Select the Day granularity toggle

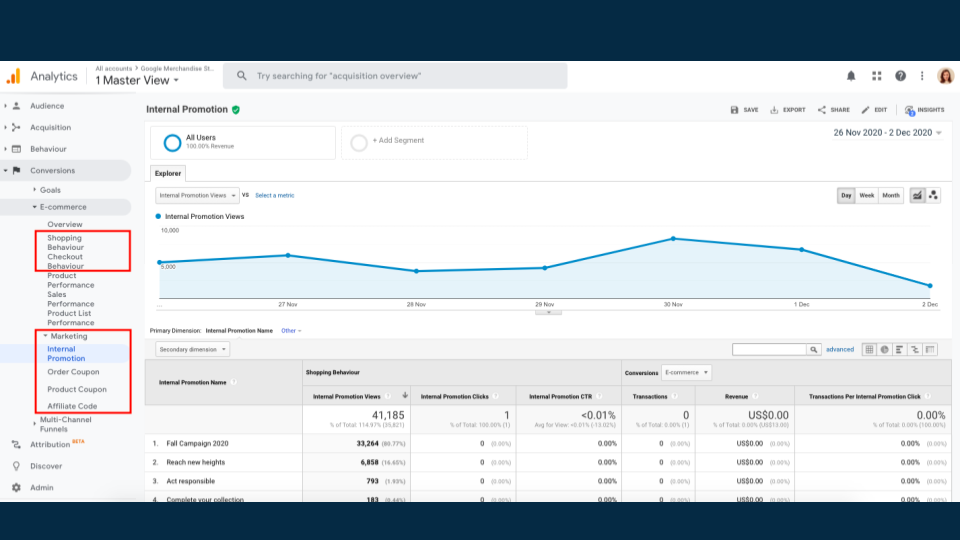(846, 195)
